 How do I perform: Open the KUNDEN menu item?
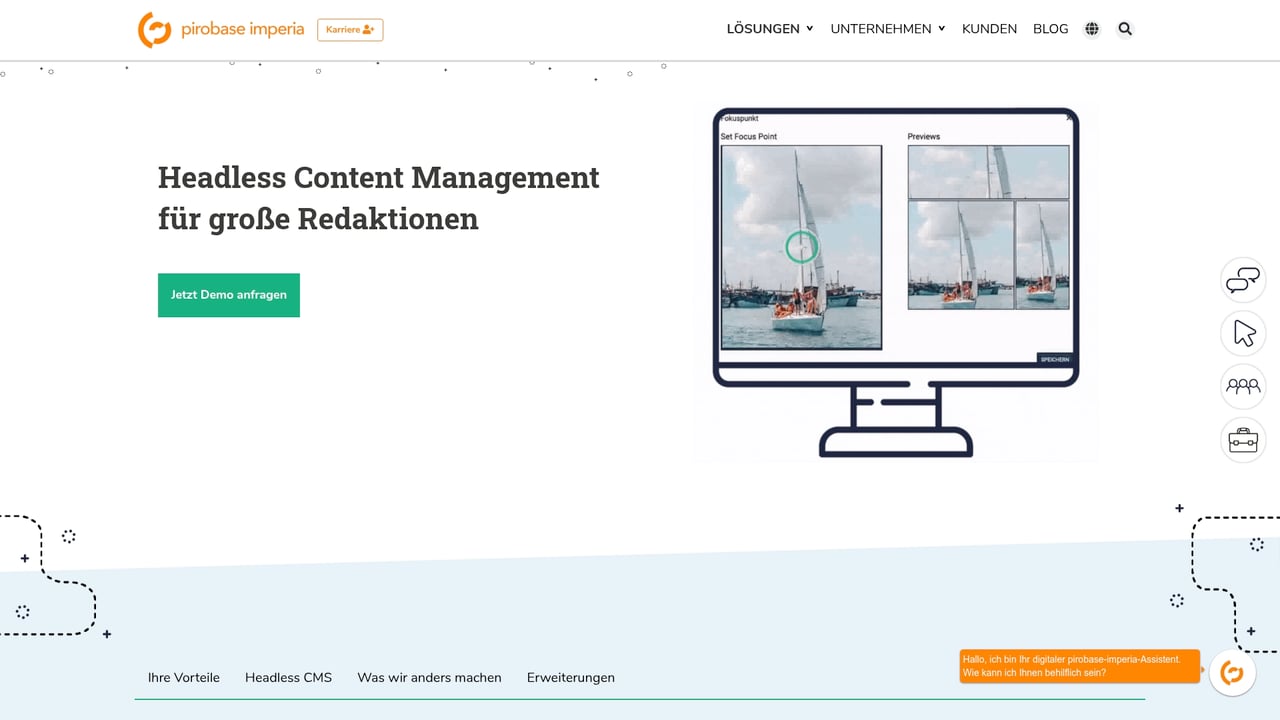[x=989, y=28]
